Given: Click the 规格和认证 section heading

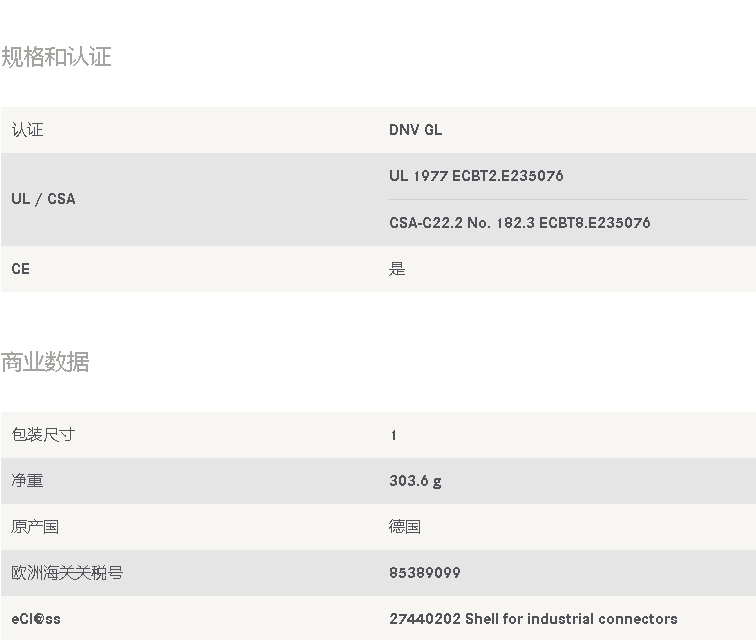Looking at the screenshot, I should [56, 57].
